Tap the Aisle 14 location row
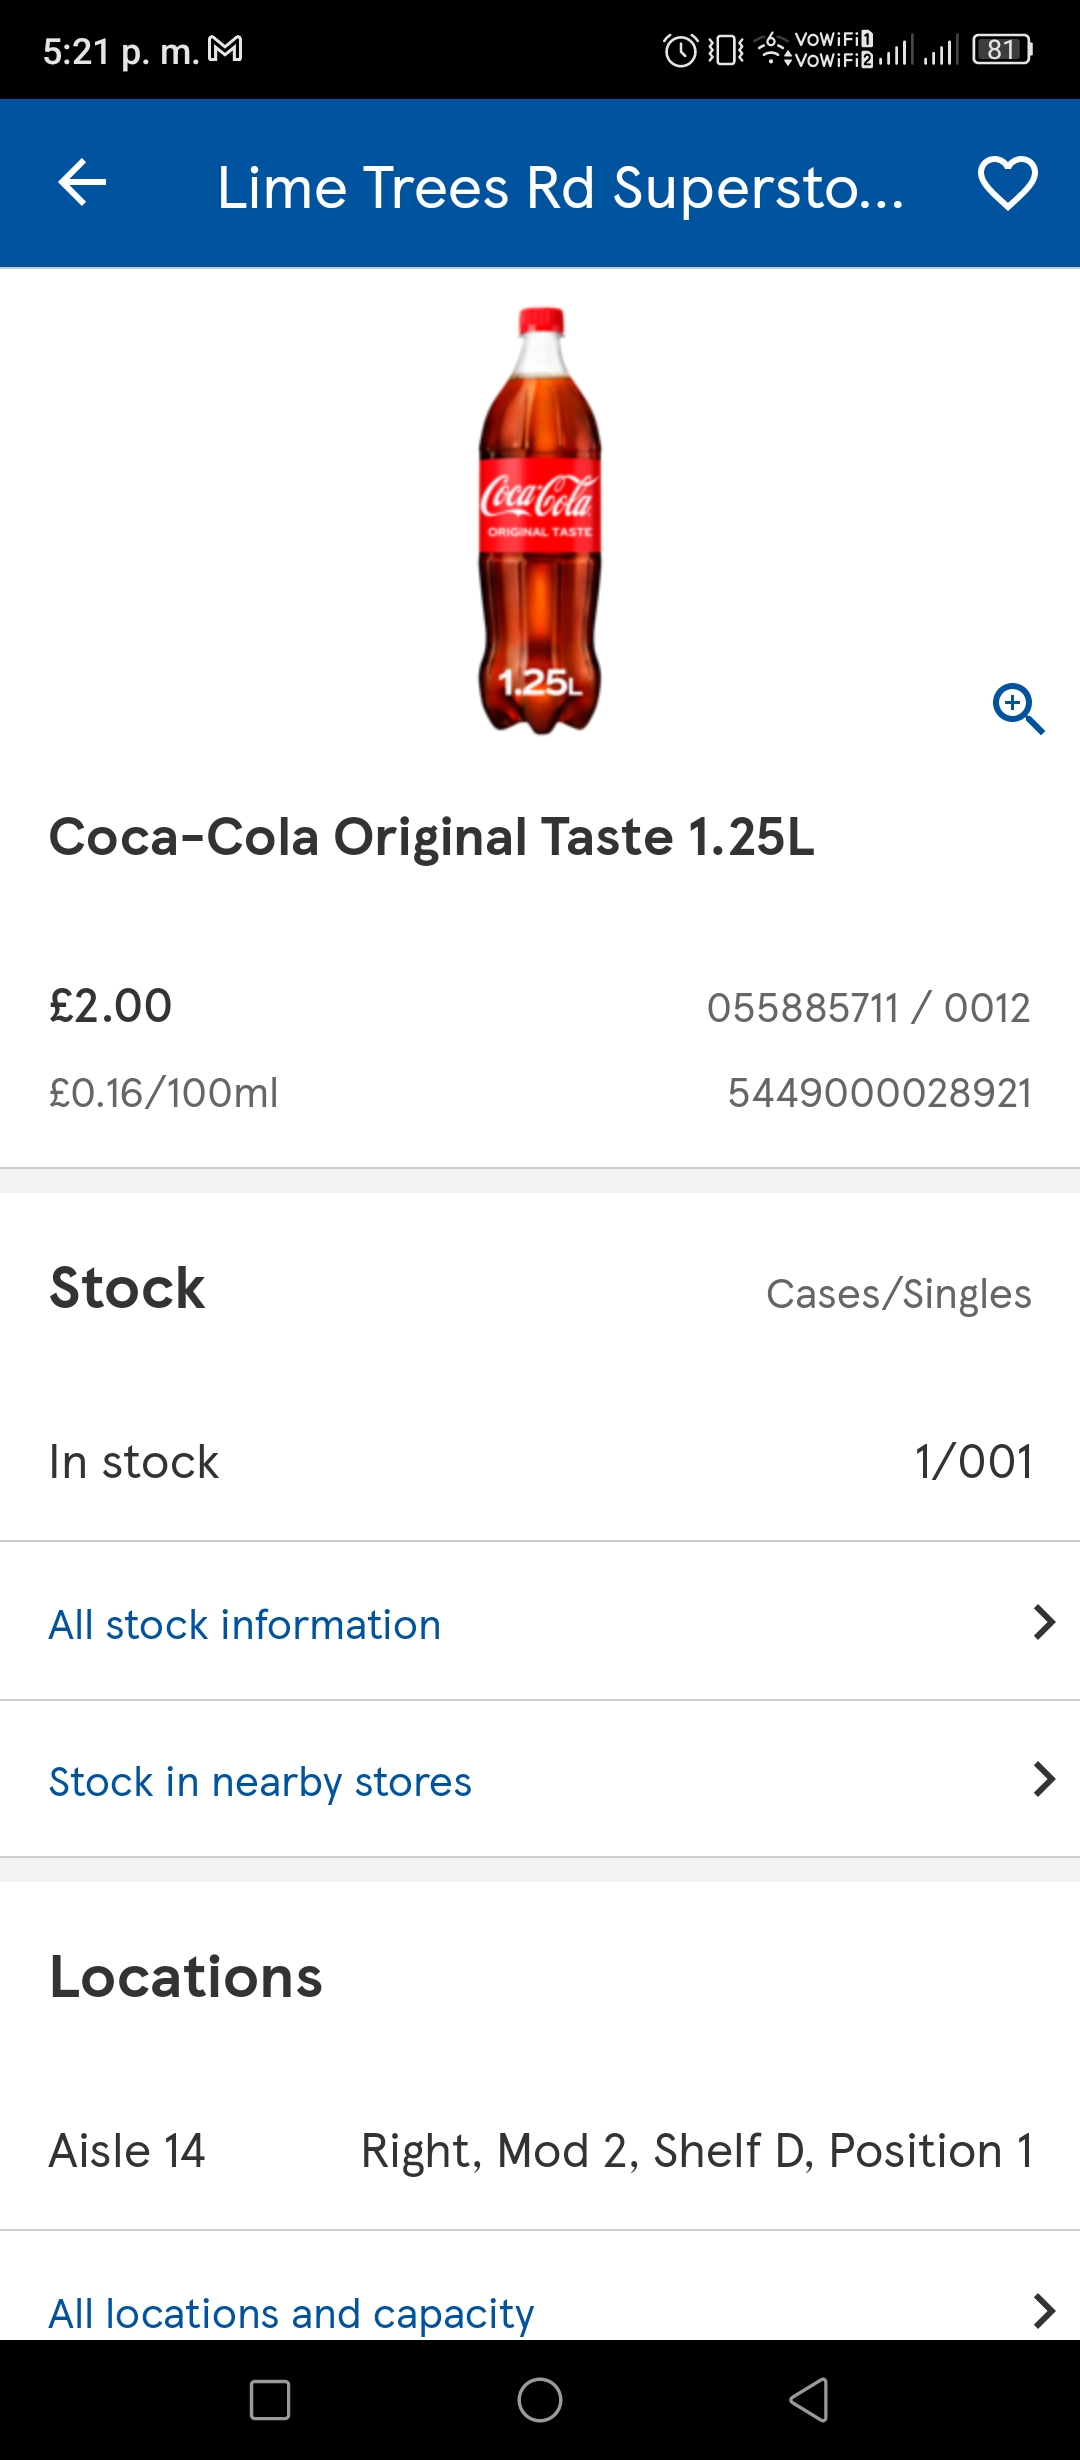 (x=540, y=2150)
